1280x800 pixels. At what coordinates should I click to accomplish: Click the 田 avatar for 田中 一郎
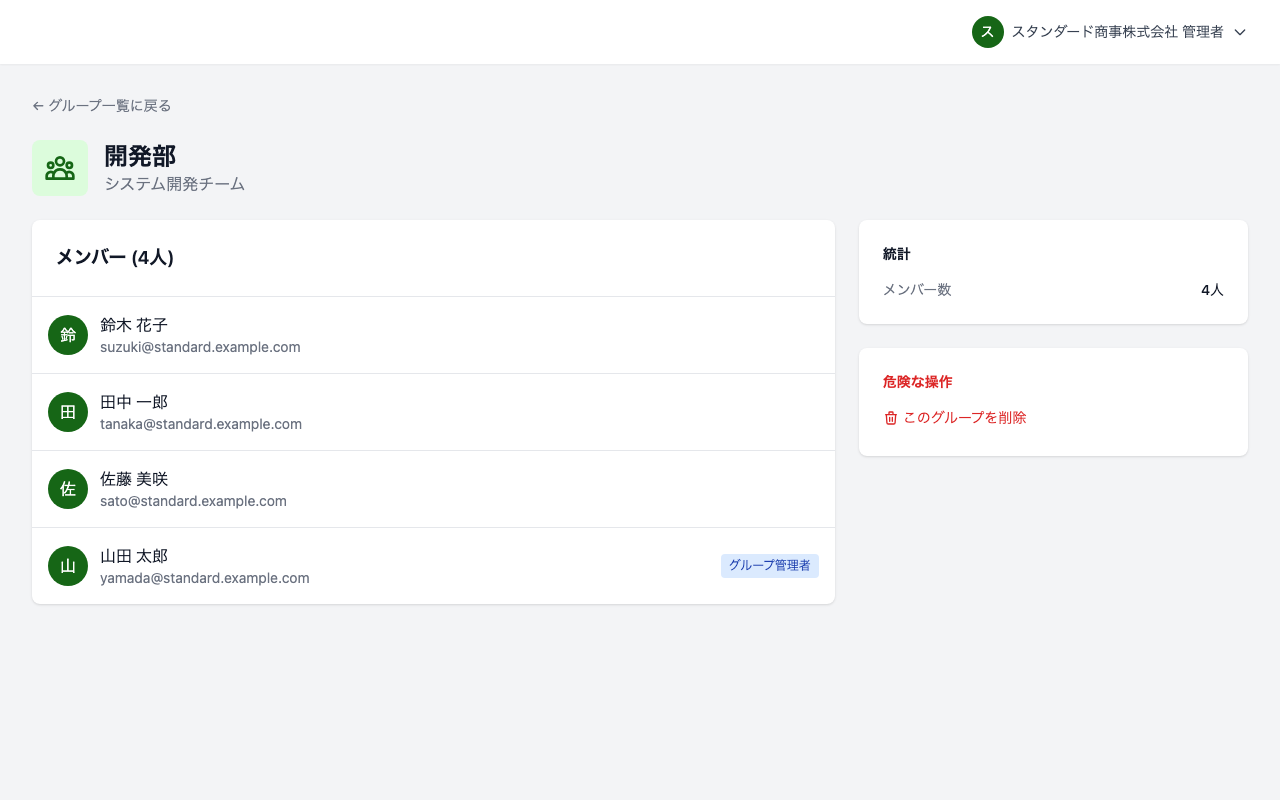(x=68, y=412)
